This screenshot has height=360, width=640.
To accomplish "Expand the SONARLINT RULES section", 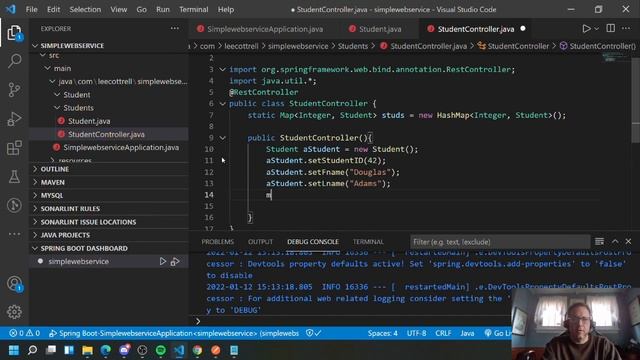I will pos(109,209).
